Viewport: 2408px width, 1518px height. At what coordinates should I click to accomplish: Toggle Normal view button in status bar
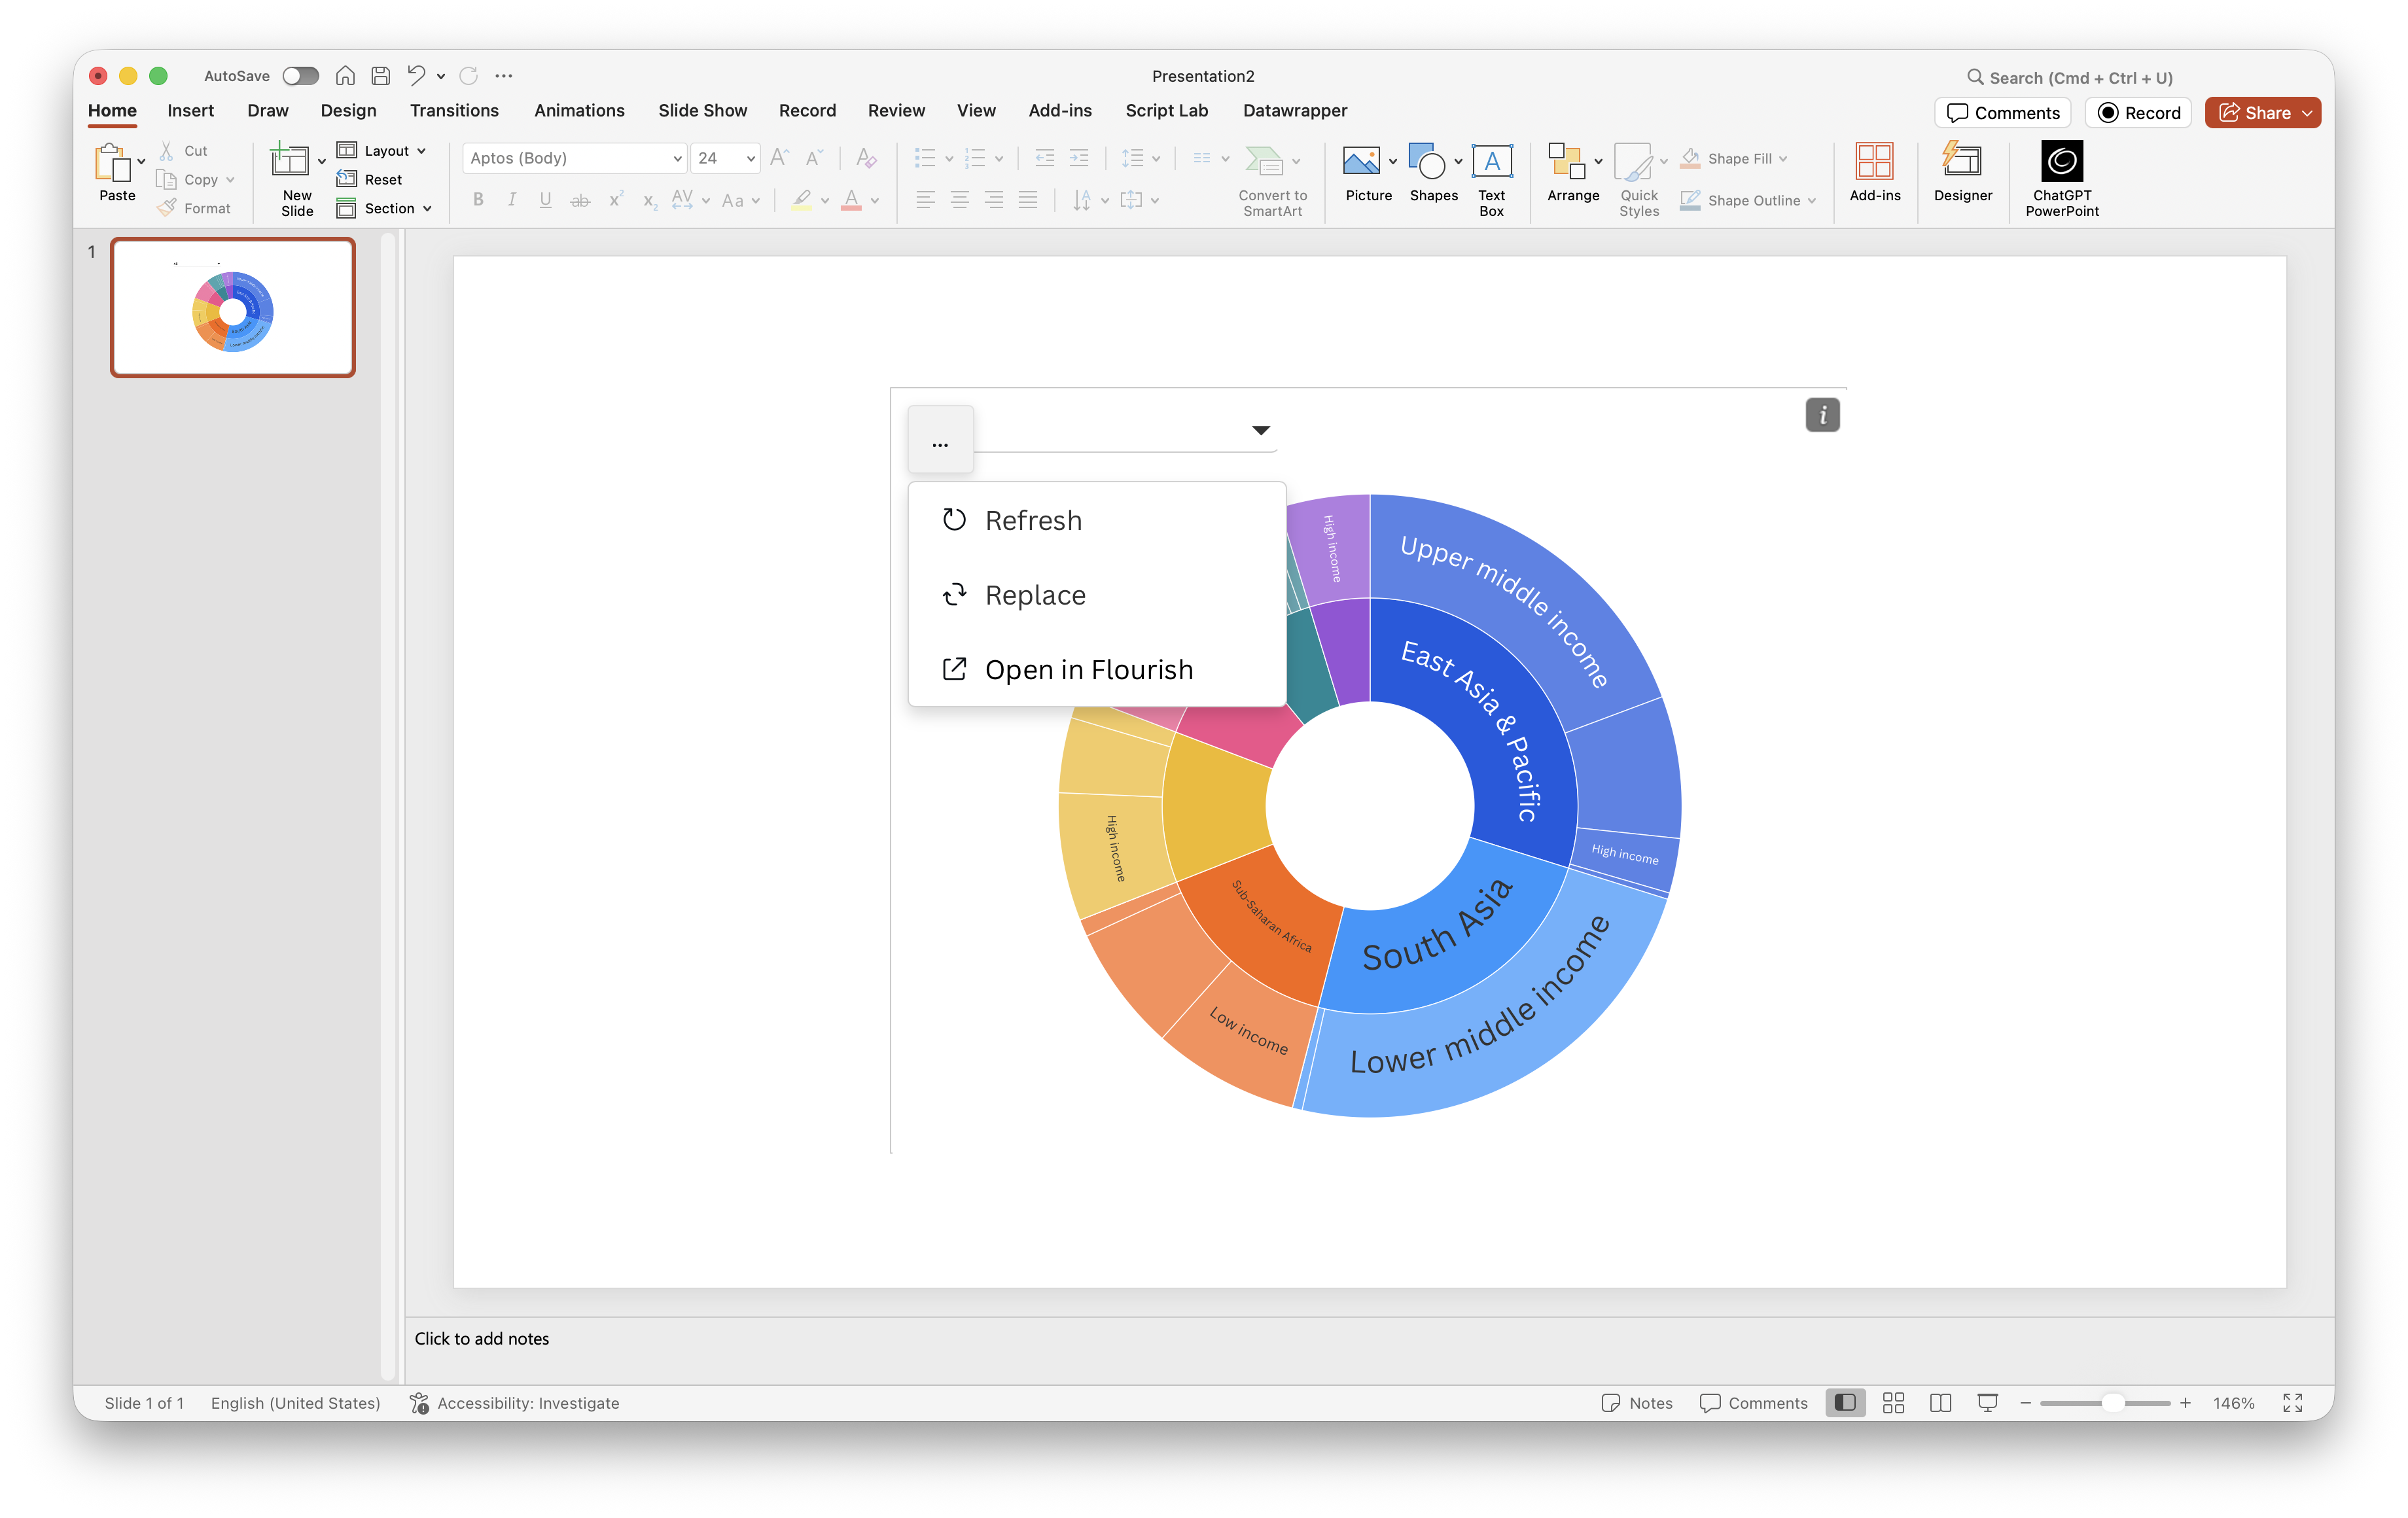(x=1845, y=1403)
